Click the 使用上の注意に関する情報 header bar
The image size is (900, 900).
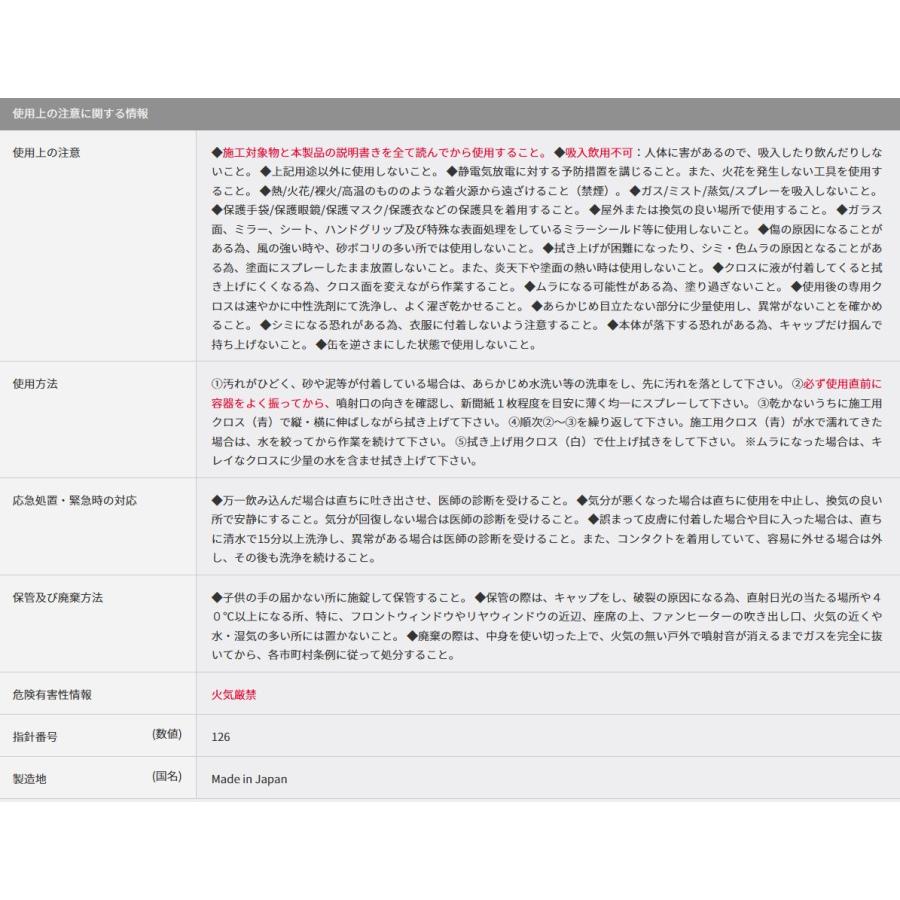[x=450, y=114]
